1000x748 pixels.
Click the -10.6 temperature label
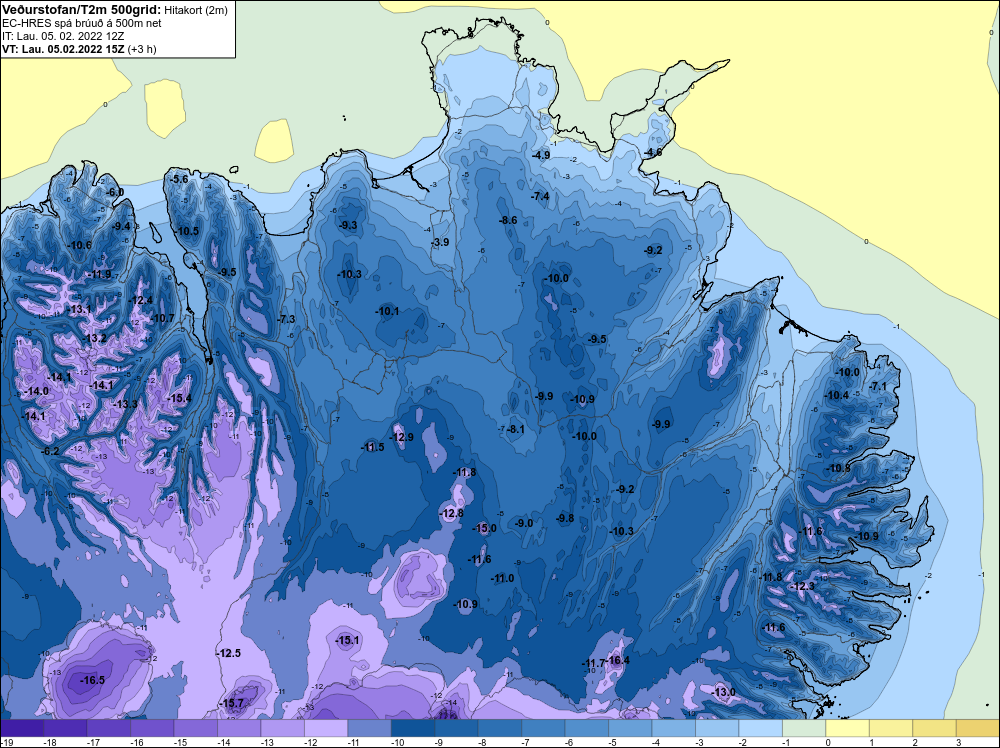click(x=80, y=245)
